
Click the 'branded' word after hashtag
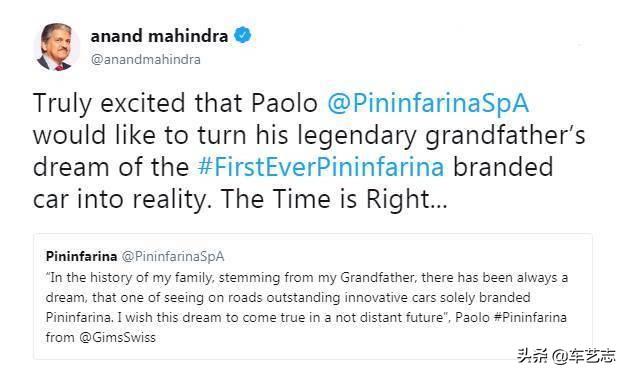pyautogui.click(x=503, y=167)
